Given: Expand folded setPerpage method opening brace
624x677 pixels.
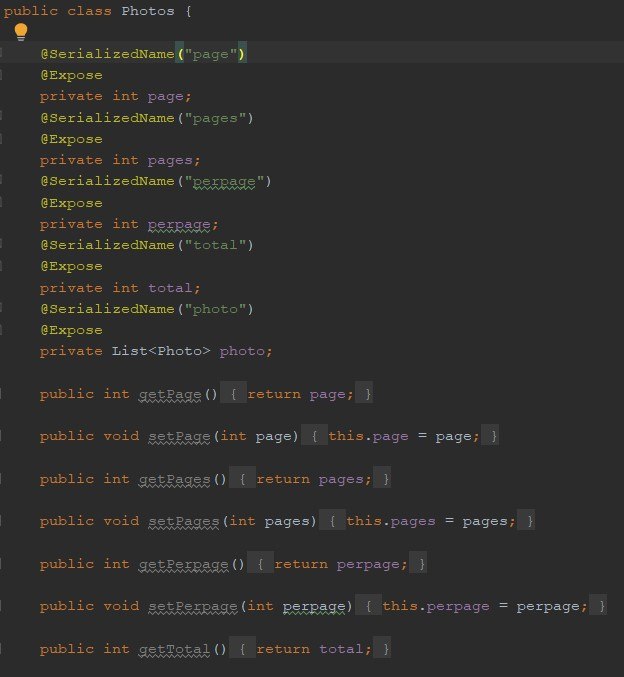Looking at the screenshot, I should [x=368, y=605].
